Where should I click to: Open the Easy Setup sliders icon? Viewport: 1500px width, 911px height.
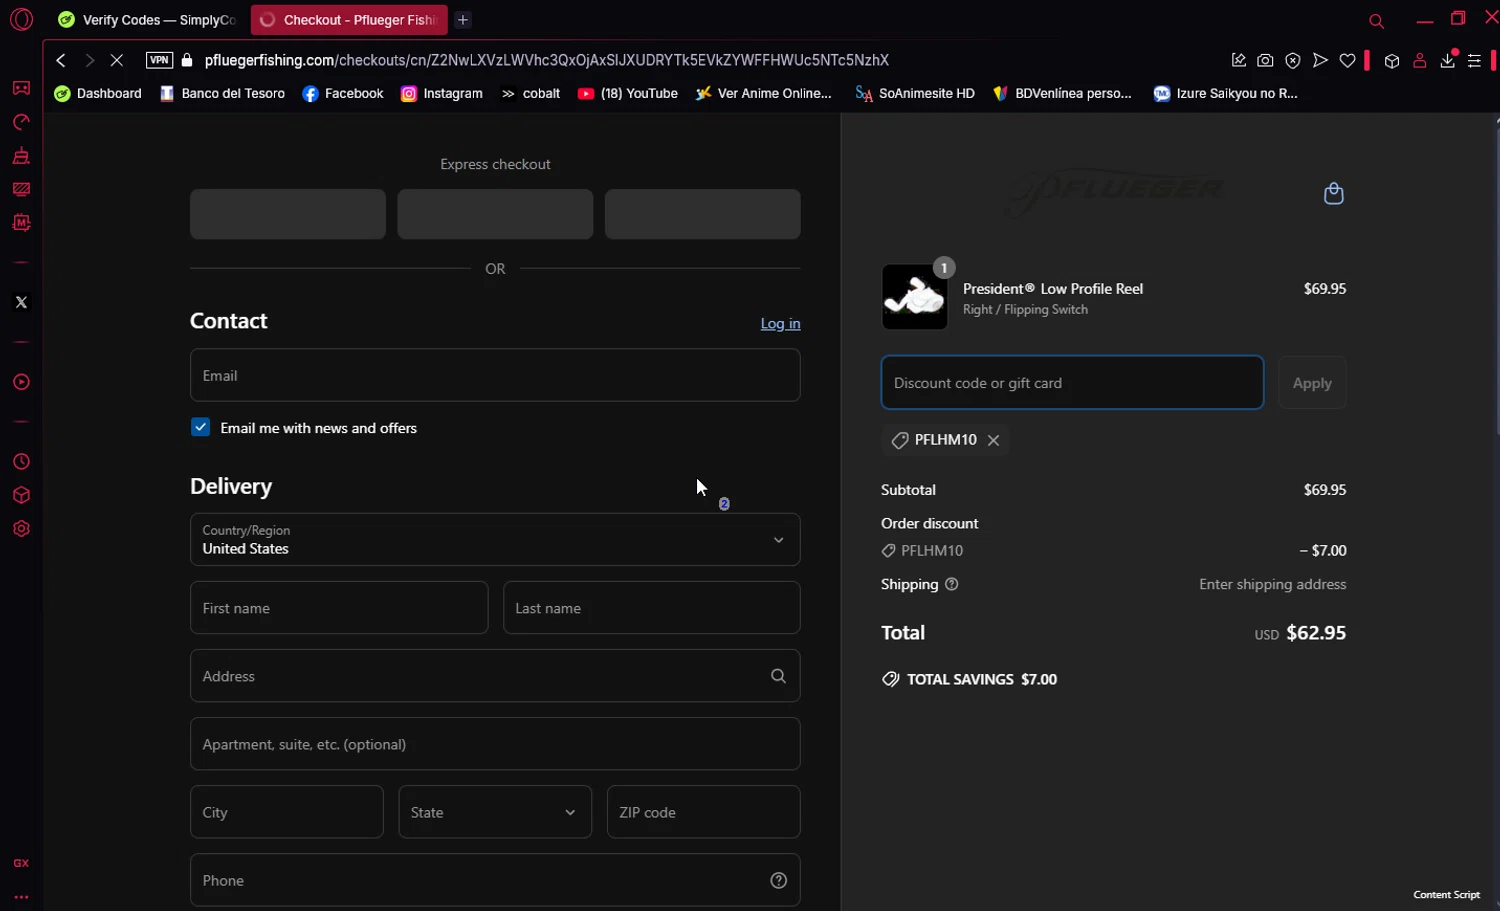[1474, 61]
